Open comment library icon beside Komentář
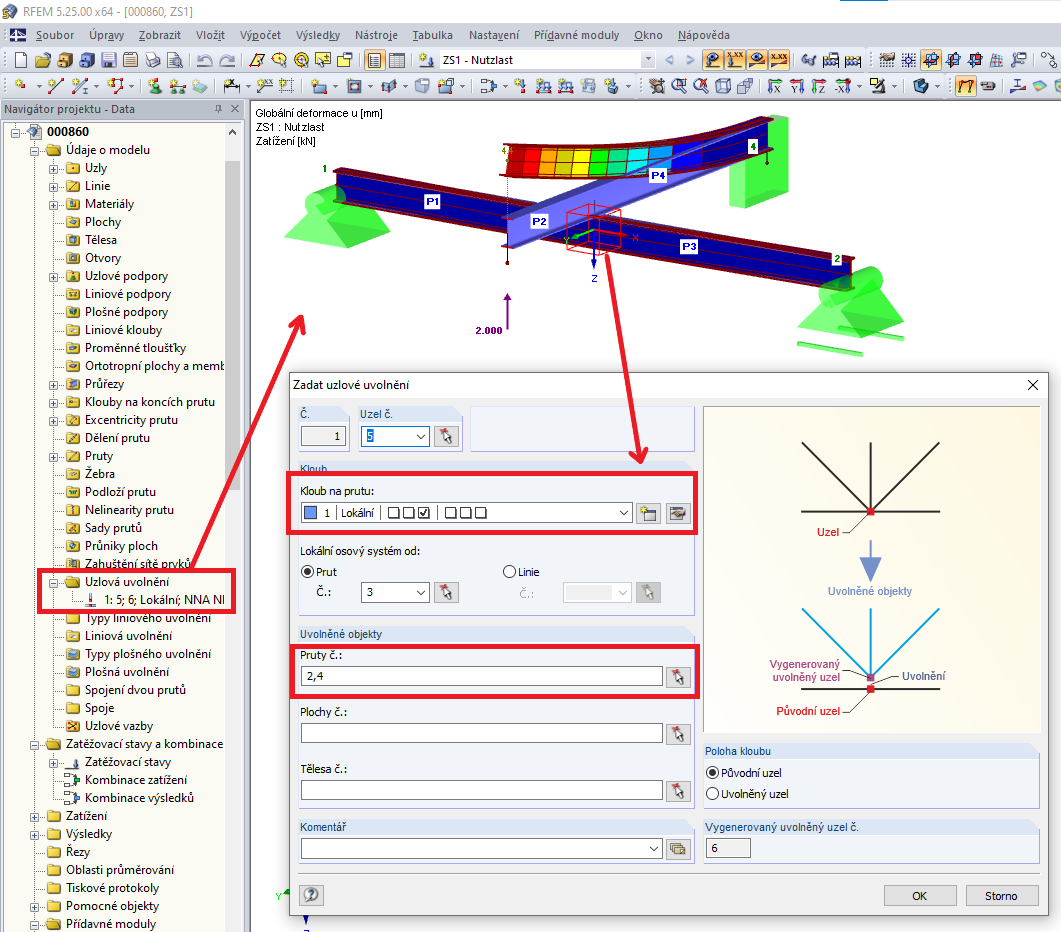Viewport: 1061px width, 932px height. tap(677, 849)
